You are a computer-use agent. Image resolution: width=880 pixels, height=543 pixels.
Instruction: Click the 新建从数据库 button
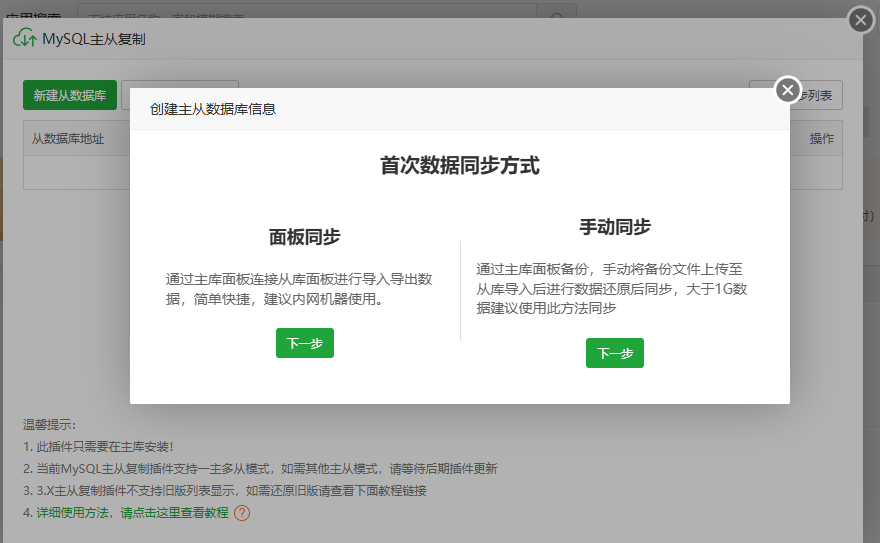[70, 95]
